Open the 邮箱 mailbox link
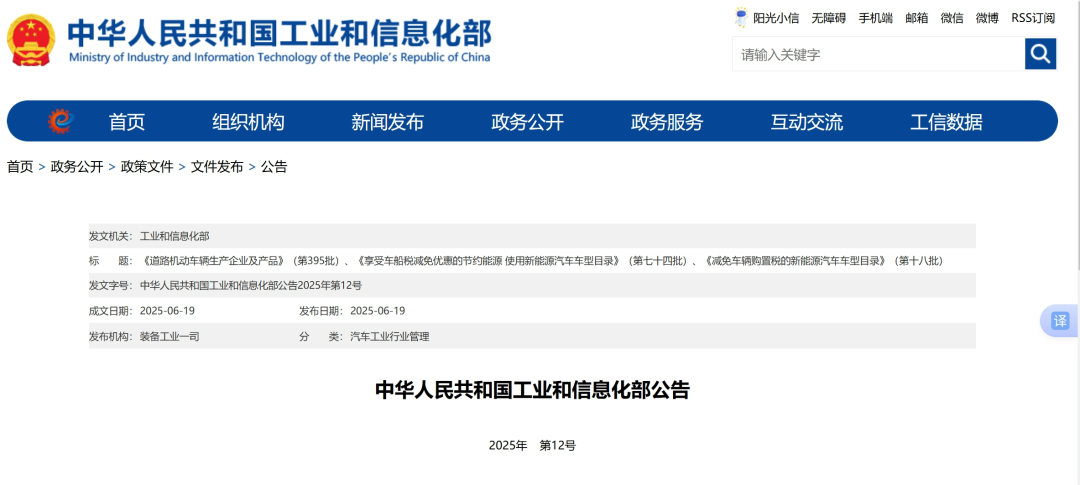Viewport: 1080px width, 485px height. [917, 19]
